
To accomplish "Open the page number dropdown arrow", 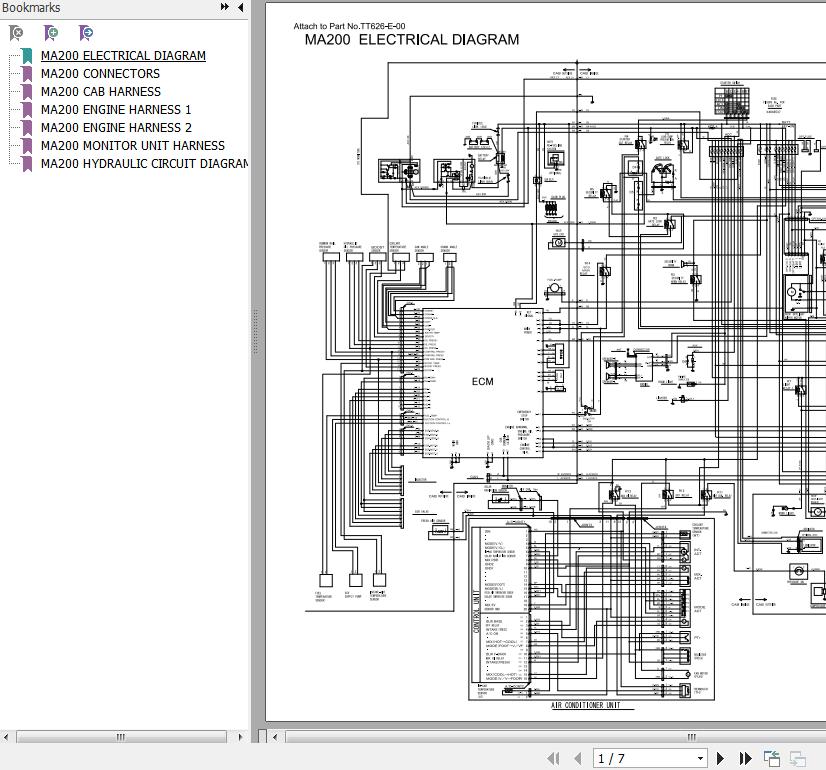I will [700, 758].
